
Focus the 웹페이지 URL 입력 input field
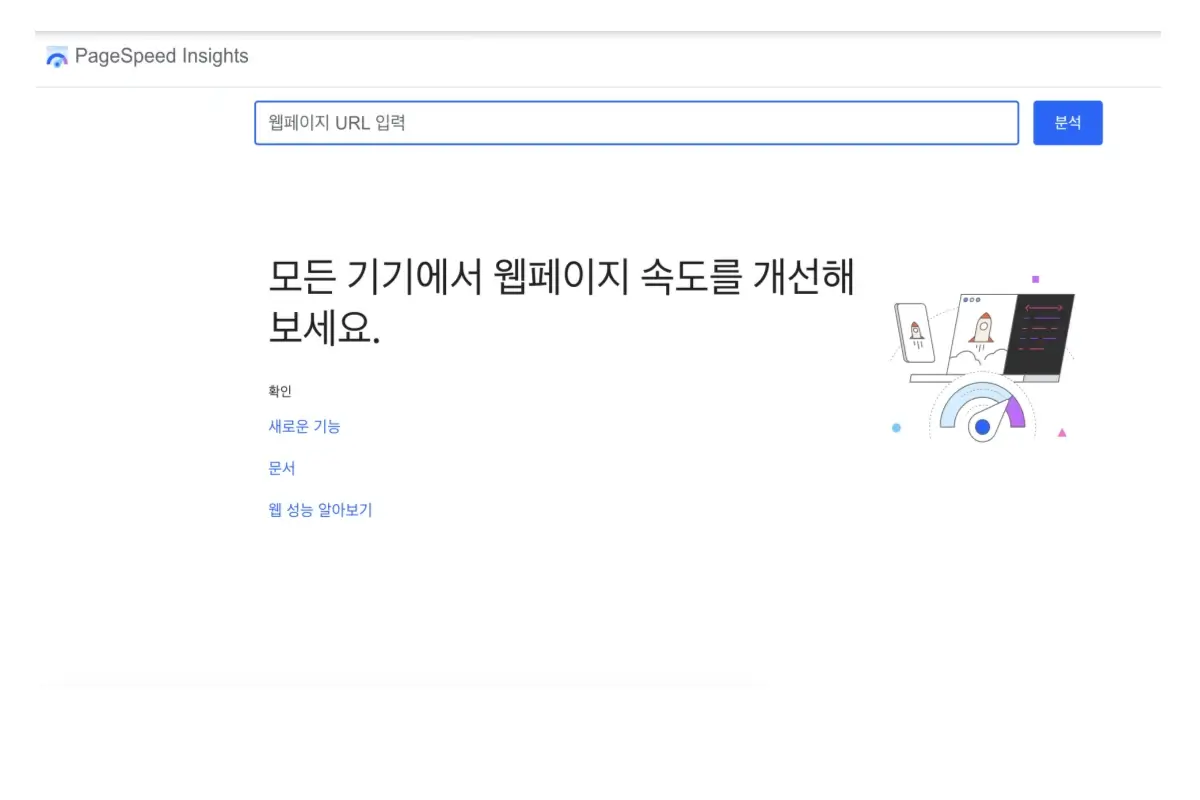pyautogui.click(x=636, y=122)
